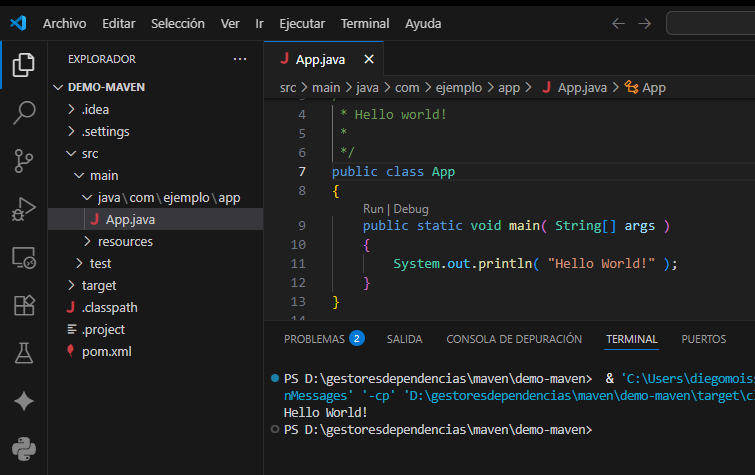Screen dimensions: 755x475
Task: Expand the resources folder
Action: tap(124, 241)
